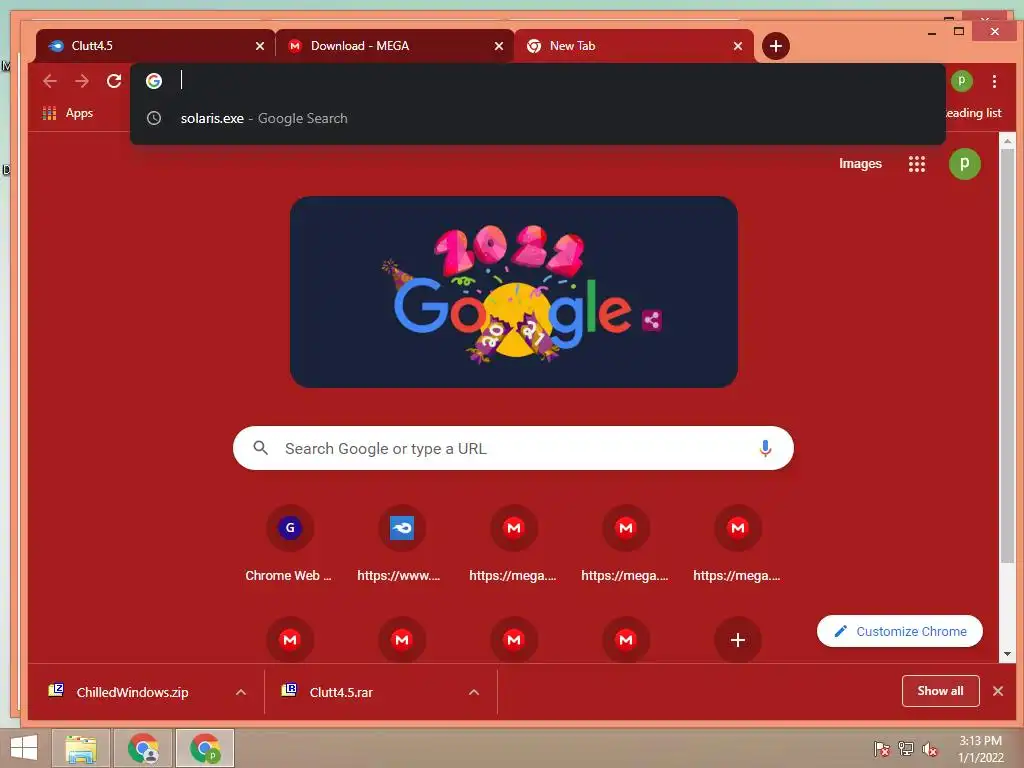Open the https://www... shortcut tile

point(402,543)
